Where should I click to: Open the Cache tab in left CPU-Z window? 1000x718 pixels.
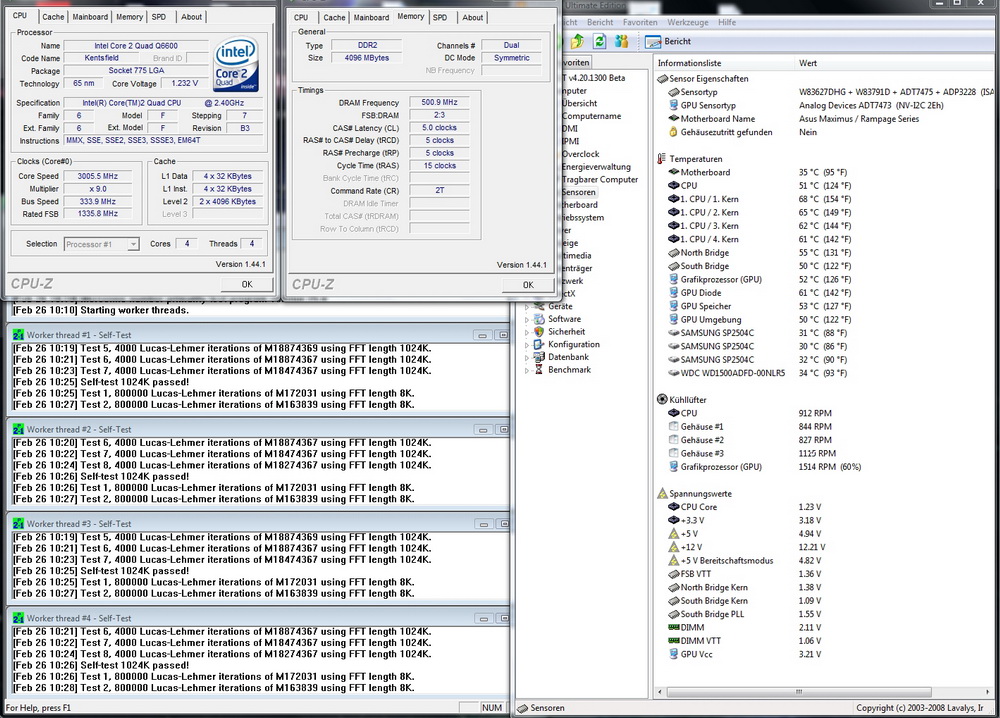pos(53,17)
